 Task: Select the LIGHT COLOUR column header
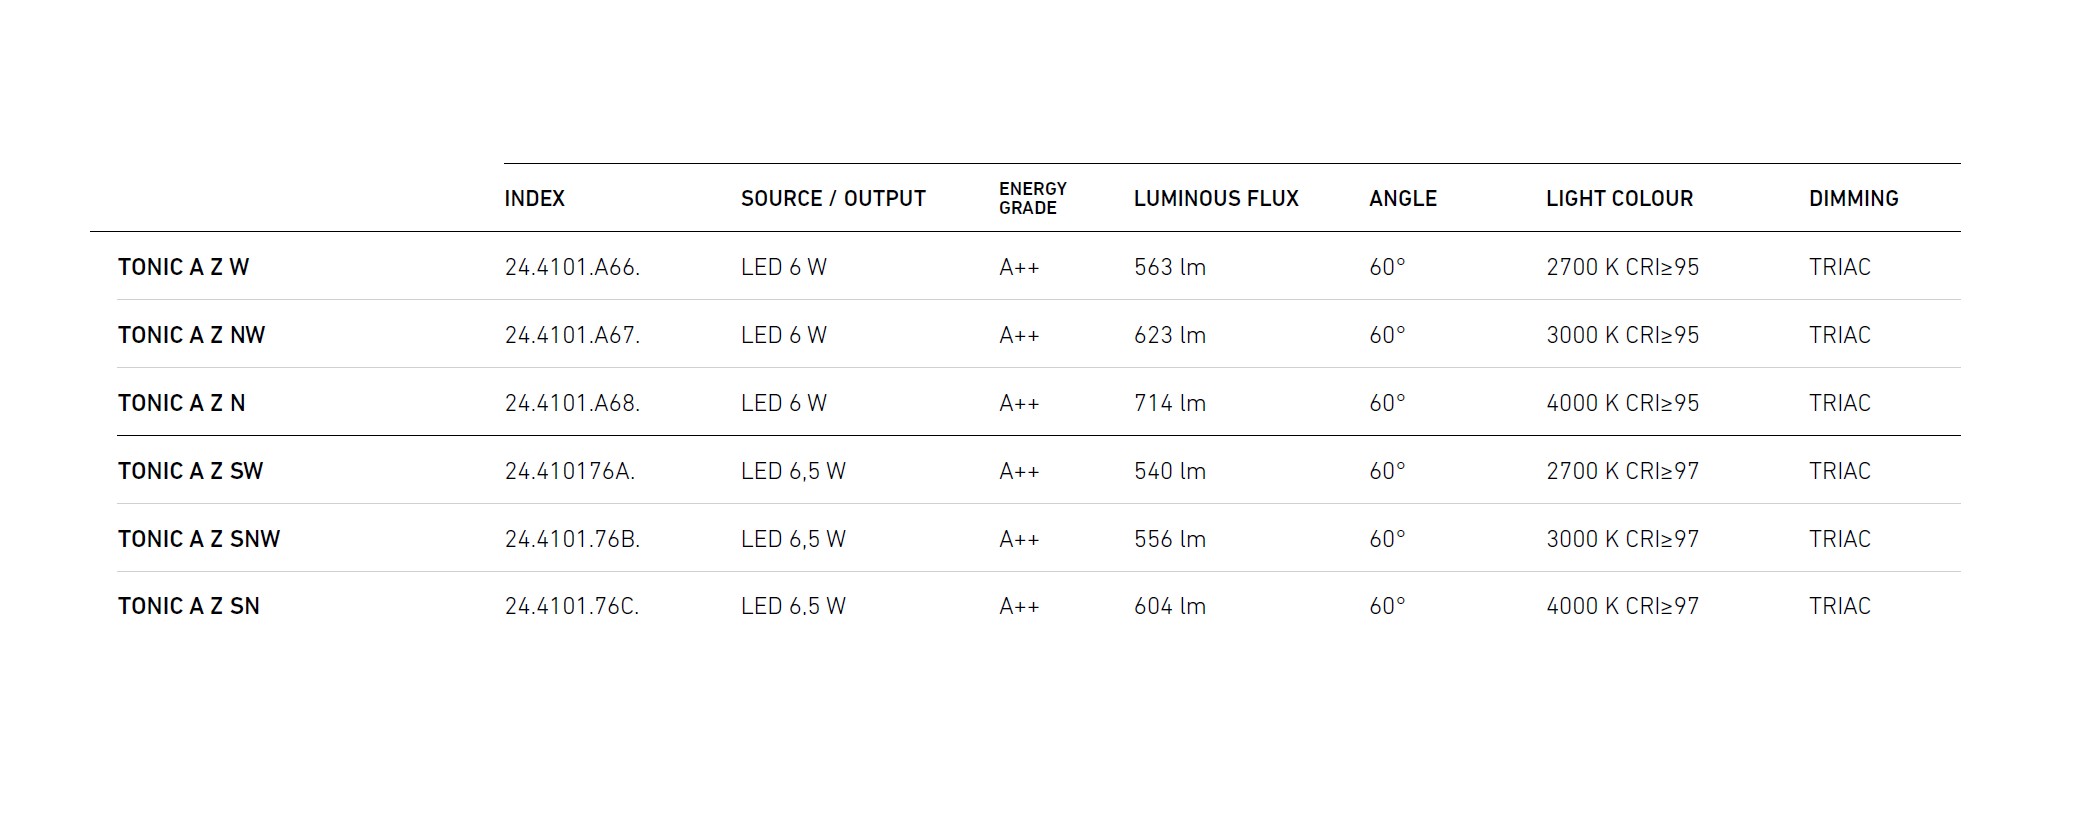coord(1619,199)
